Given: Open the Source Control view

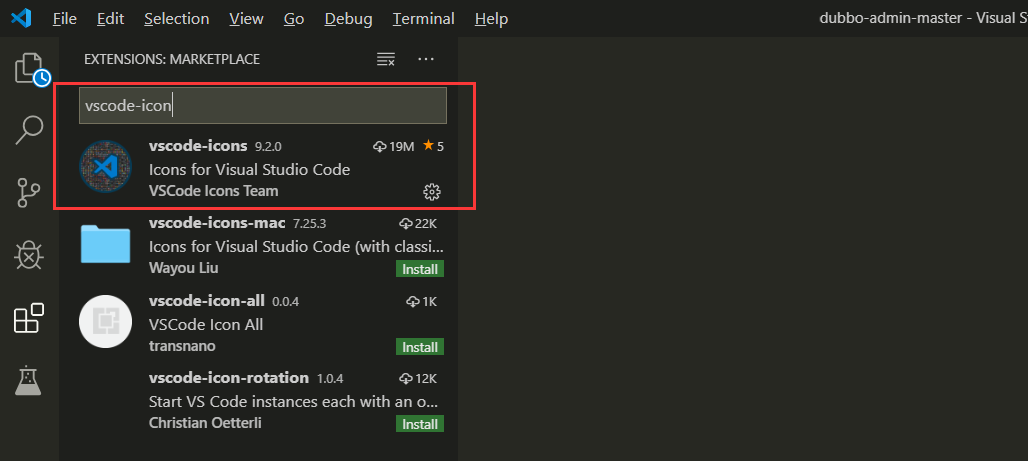Looking at the screenshot, I should point(29,193).
